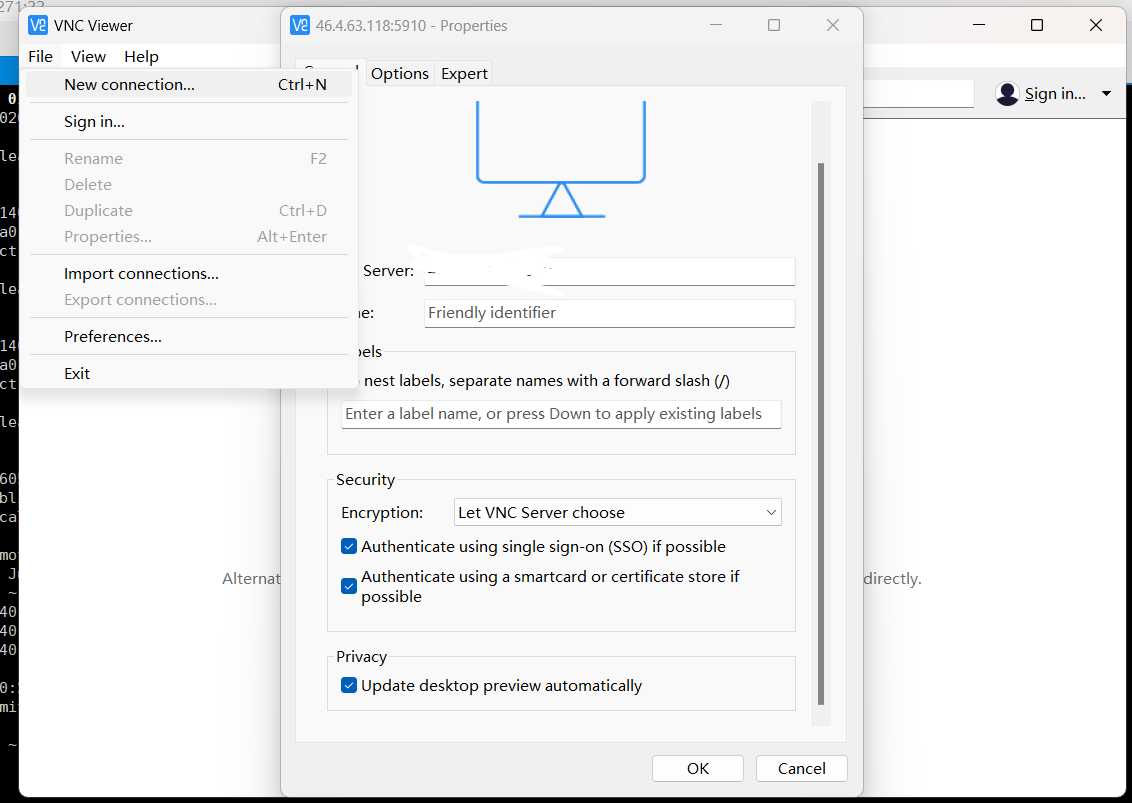Viewport: 1132px width, 803px height.
Task: Maximize the main VNC Viewer window
Action: coord(1037,25)
